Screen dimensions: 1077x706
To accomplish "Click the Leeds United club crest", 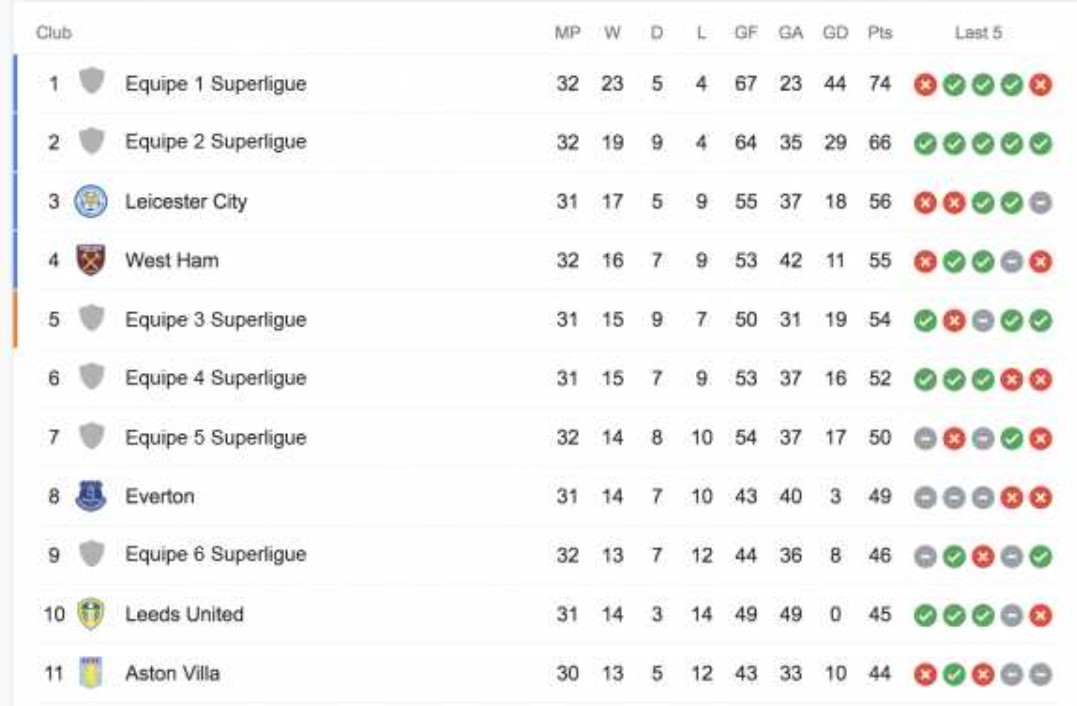I will pyautogui.click(x=91, y=614).
